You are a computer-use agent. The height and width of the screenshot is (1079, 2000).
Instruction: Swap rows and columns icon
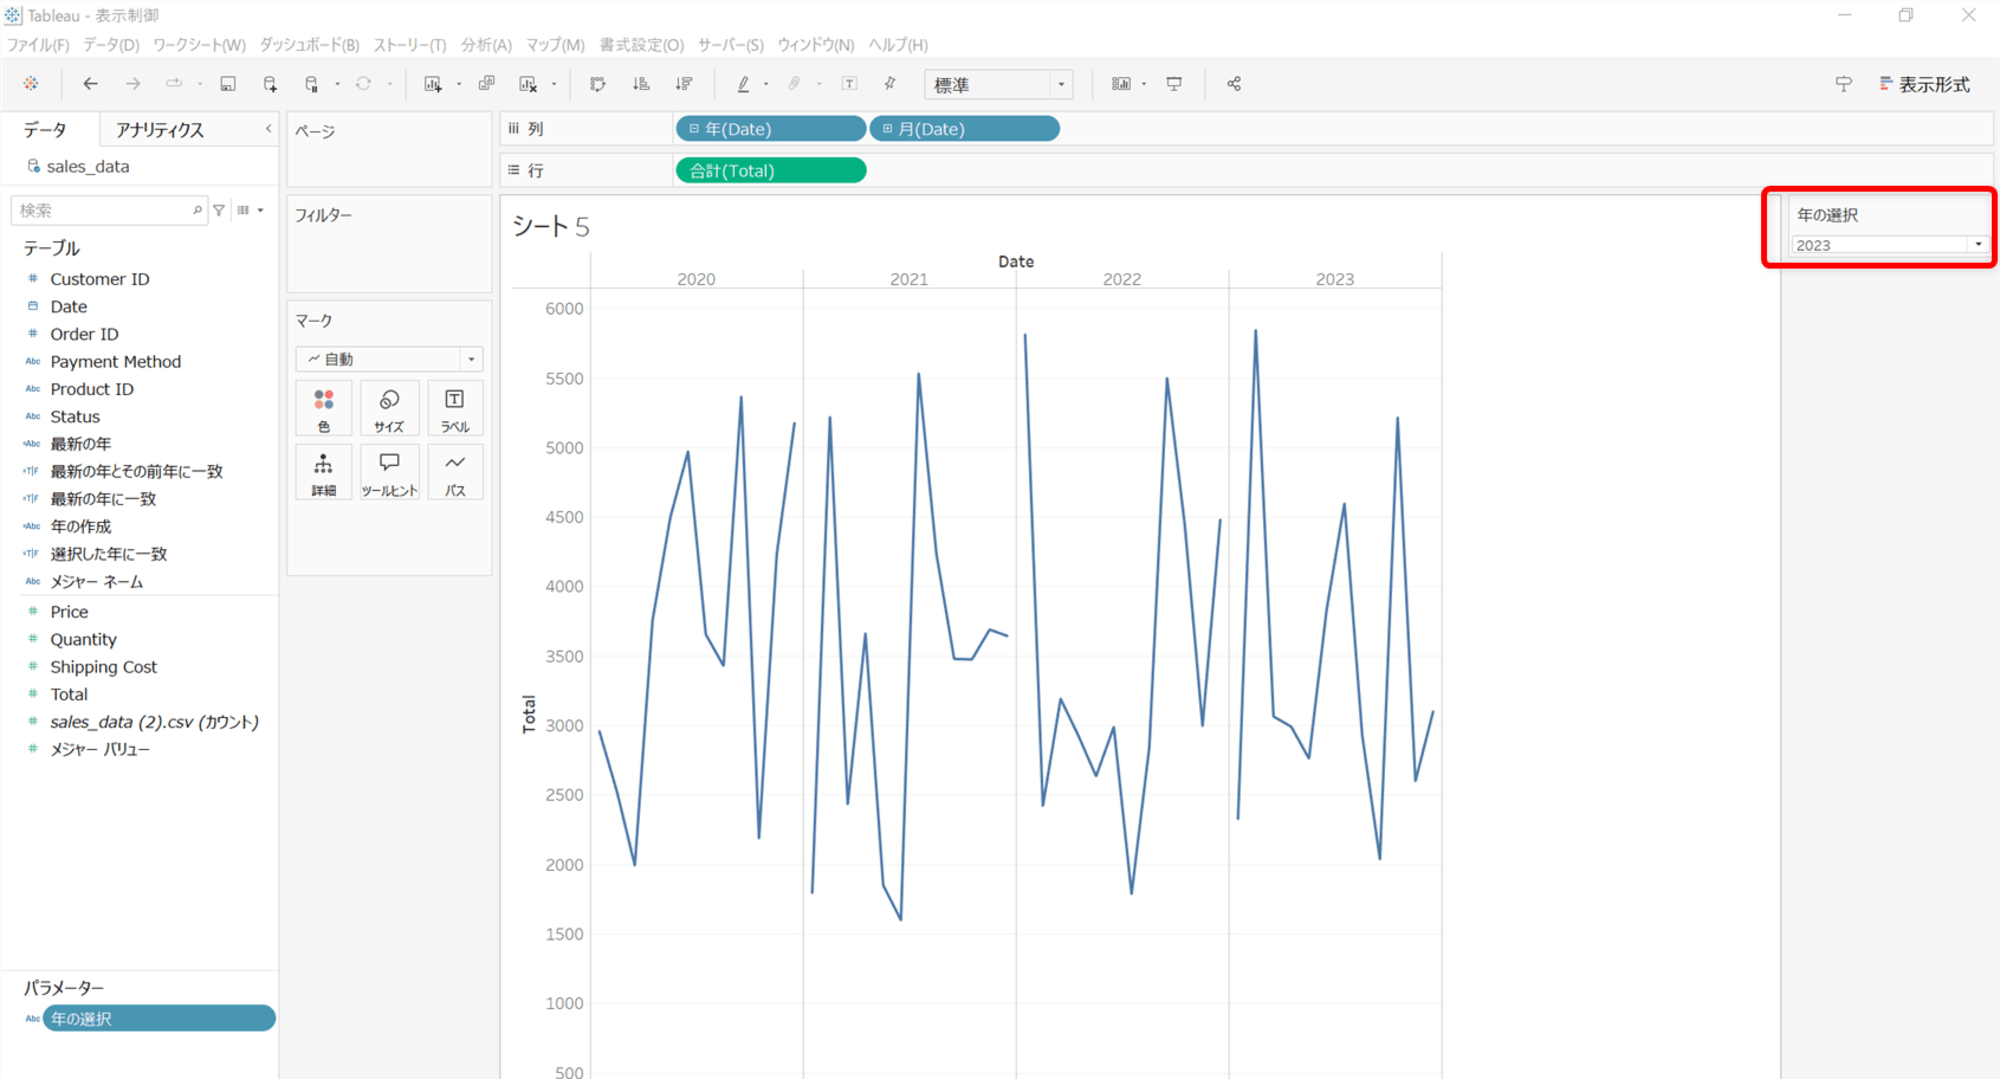pos(598,84)
